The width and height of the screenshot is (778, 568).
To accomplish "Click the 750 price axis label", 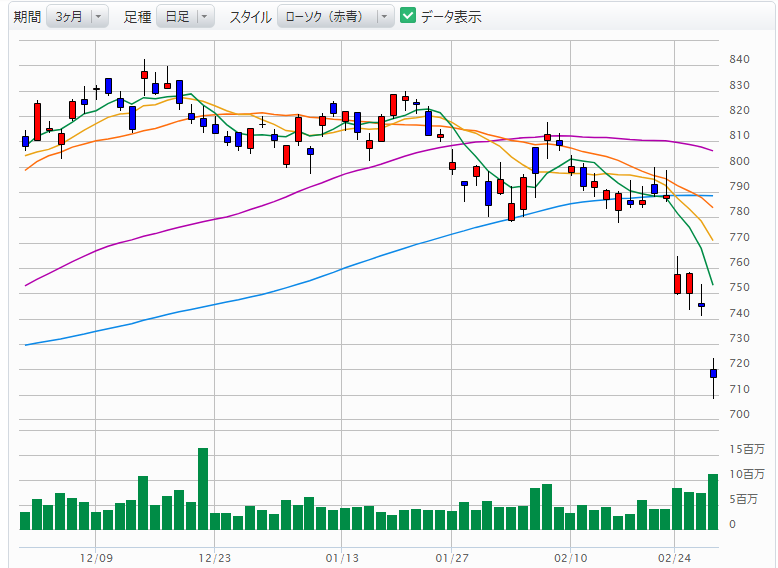I will (739, 288).
